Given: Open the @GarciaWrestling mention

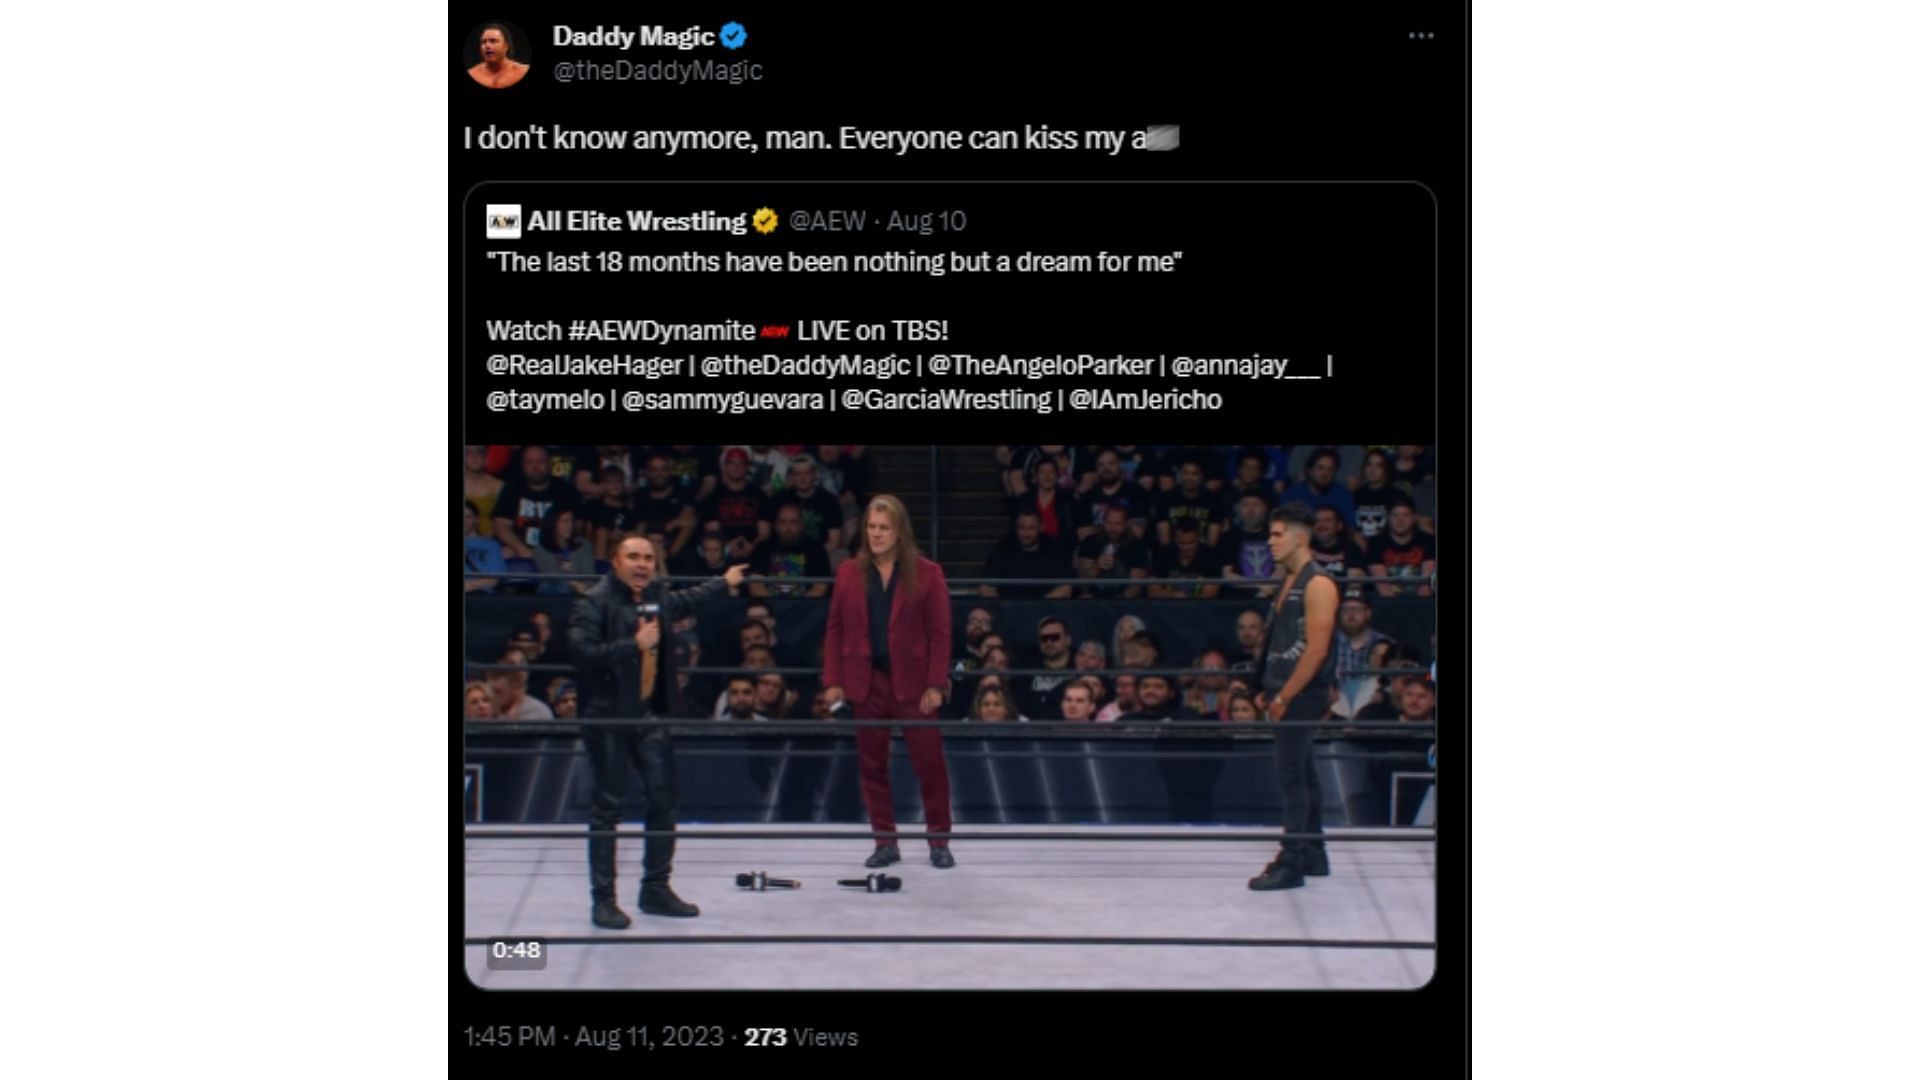Looking at the screenshot, I should click(946, 400).
